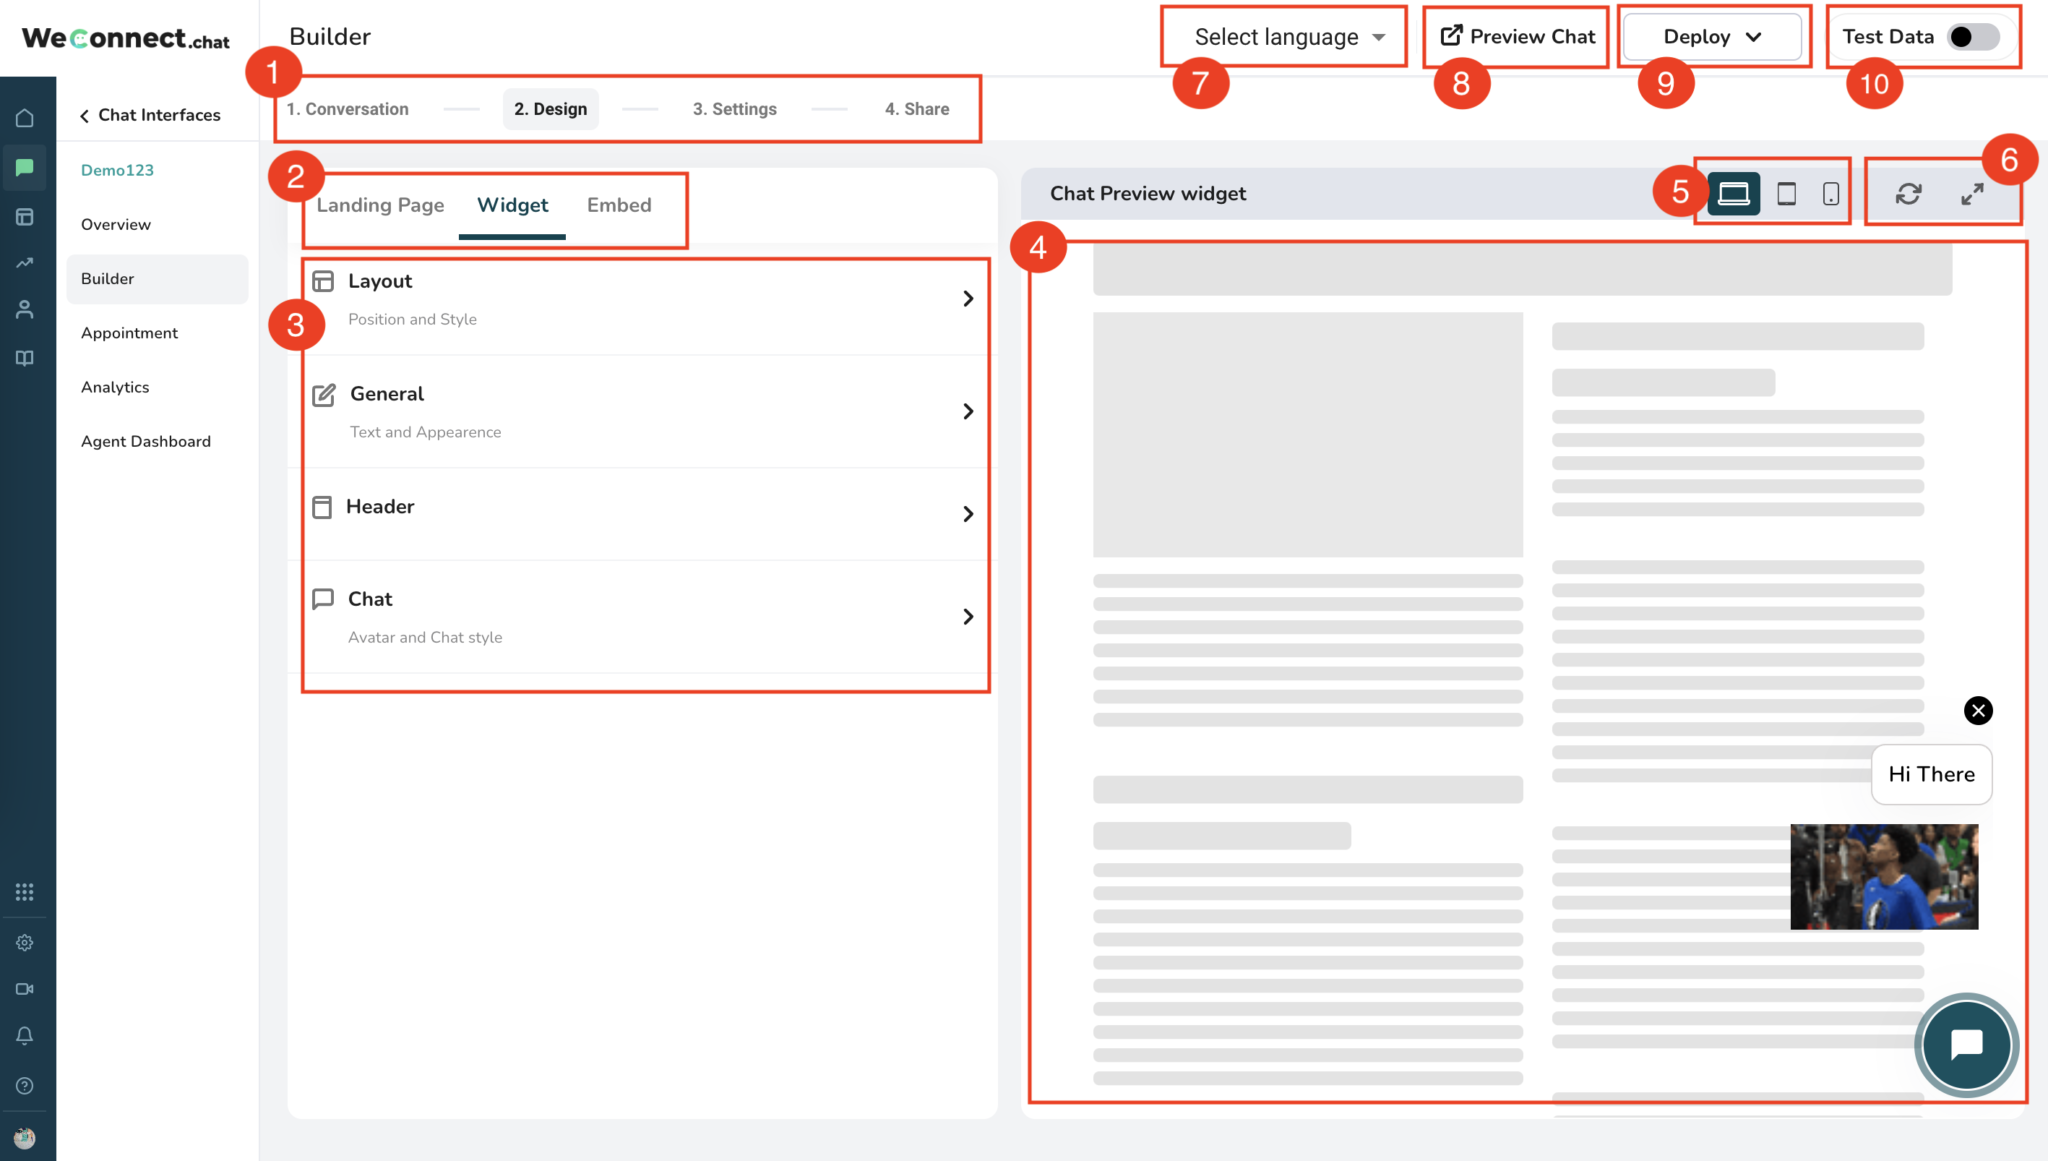Open the Analytics menu item

pos(115,387)
